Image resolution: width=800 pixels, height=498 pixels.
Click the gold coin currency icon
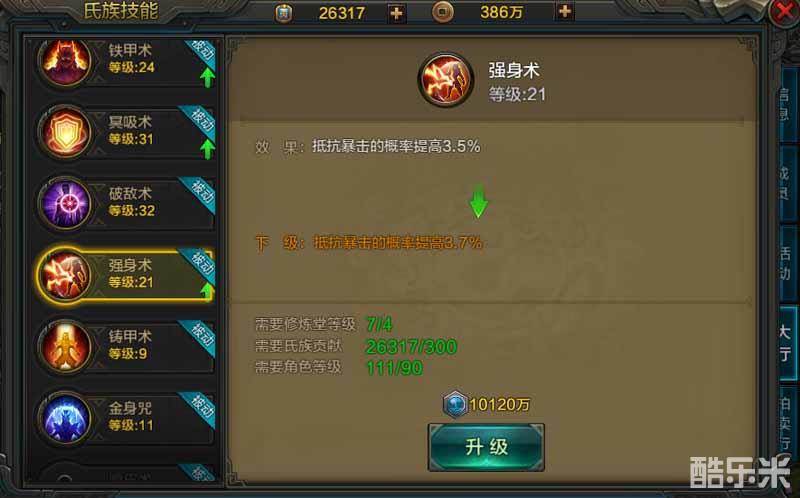[x=442, y=12]
